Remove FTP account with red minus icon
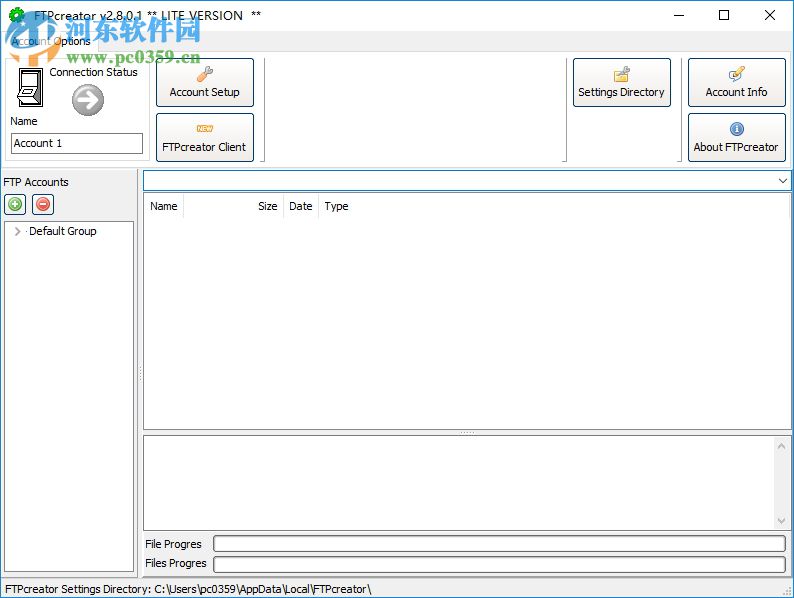 [x=43, y=205]
